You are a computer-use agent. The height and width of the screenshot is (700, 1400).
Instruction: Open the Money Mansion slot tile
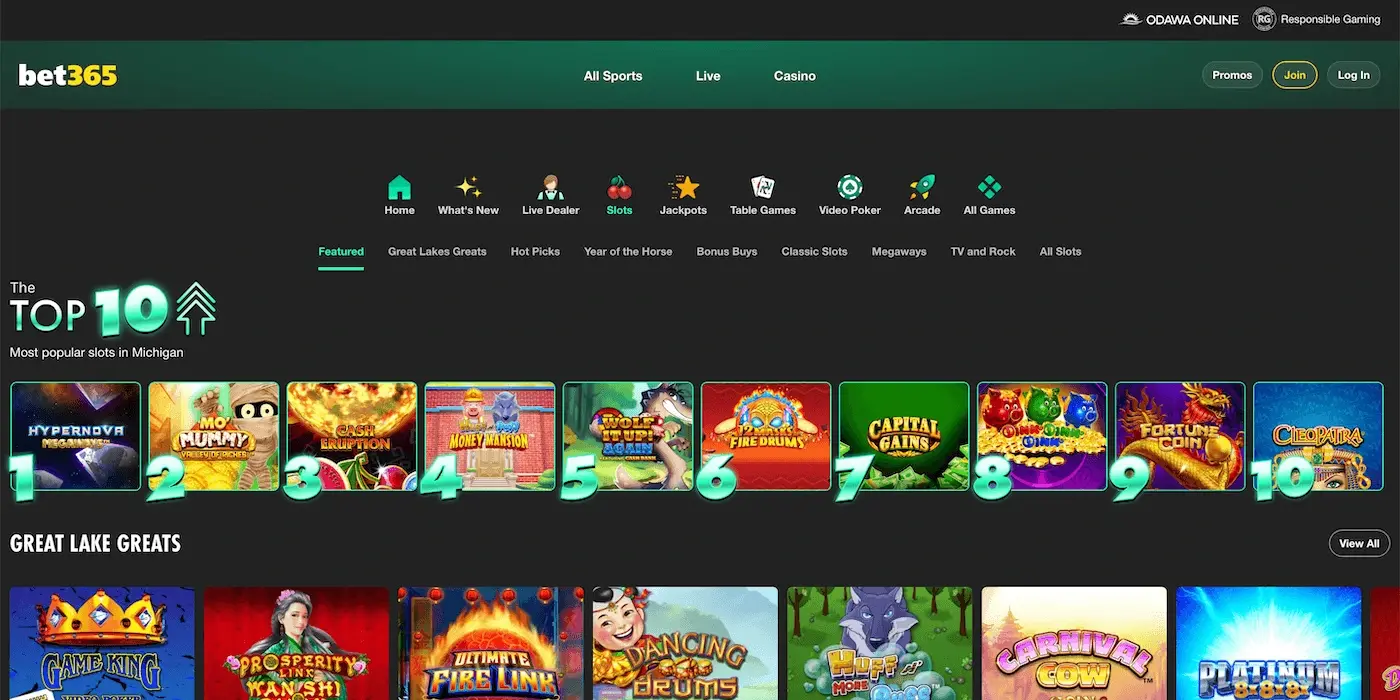490,436
